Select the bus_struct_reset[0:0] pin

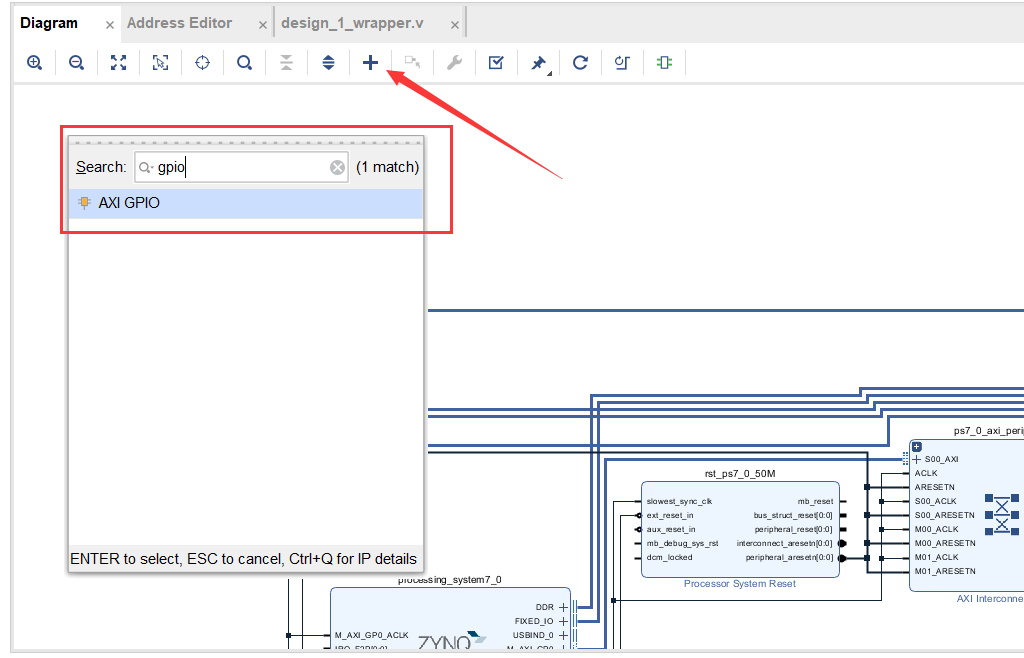(793, 516)
